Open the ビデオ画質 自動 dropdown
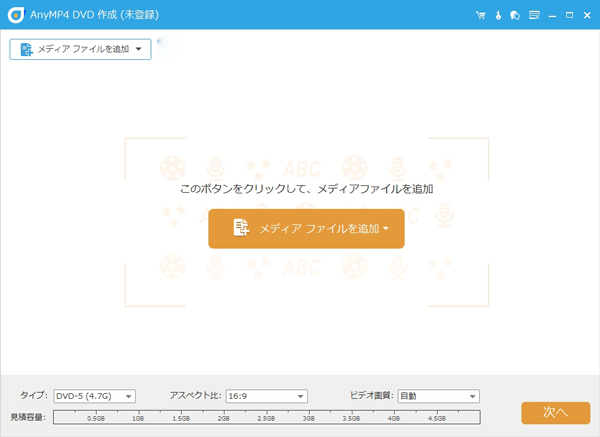600x437 pixels. (439, 396)
